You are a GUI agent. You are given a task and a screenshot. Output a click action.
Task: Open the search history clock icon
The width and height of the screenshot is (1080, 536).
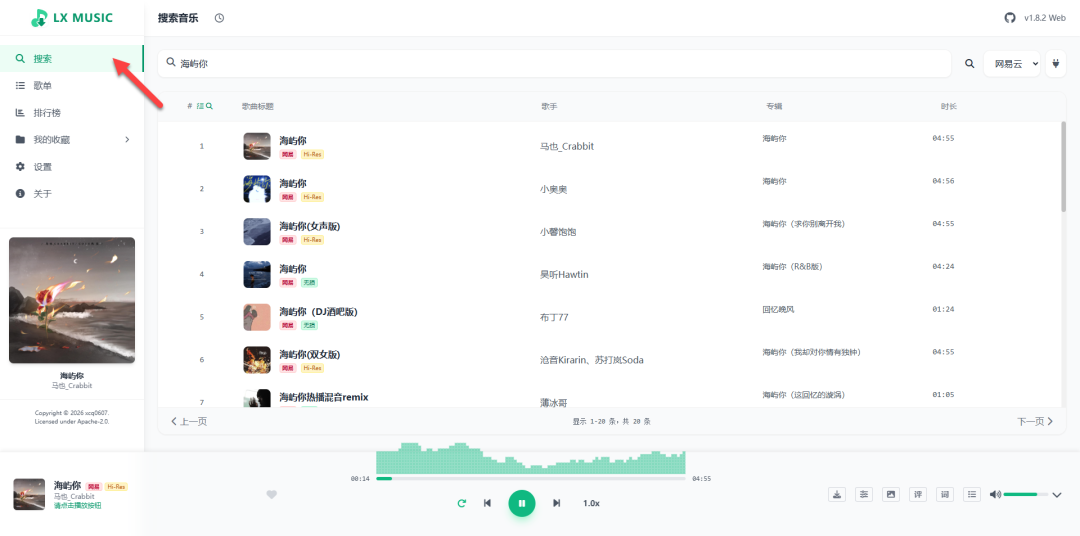point(219,18)
